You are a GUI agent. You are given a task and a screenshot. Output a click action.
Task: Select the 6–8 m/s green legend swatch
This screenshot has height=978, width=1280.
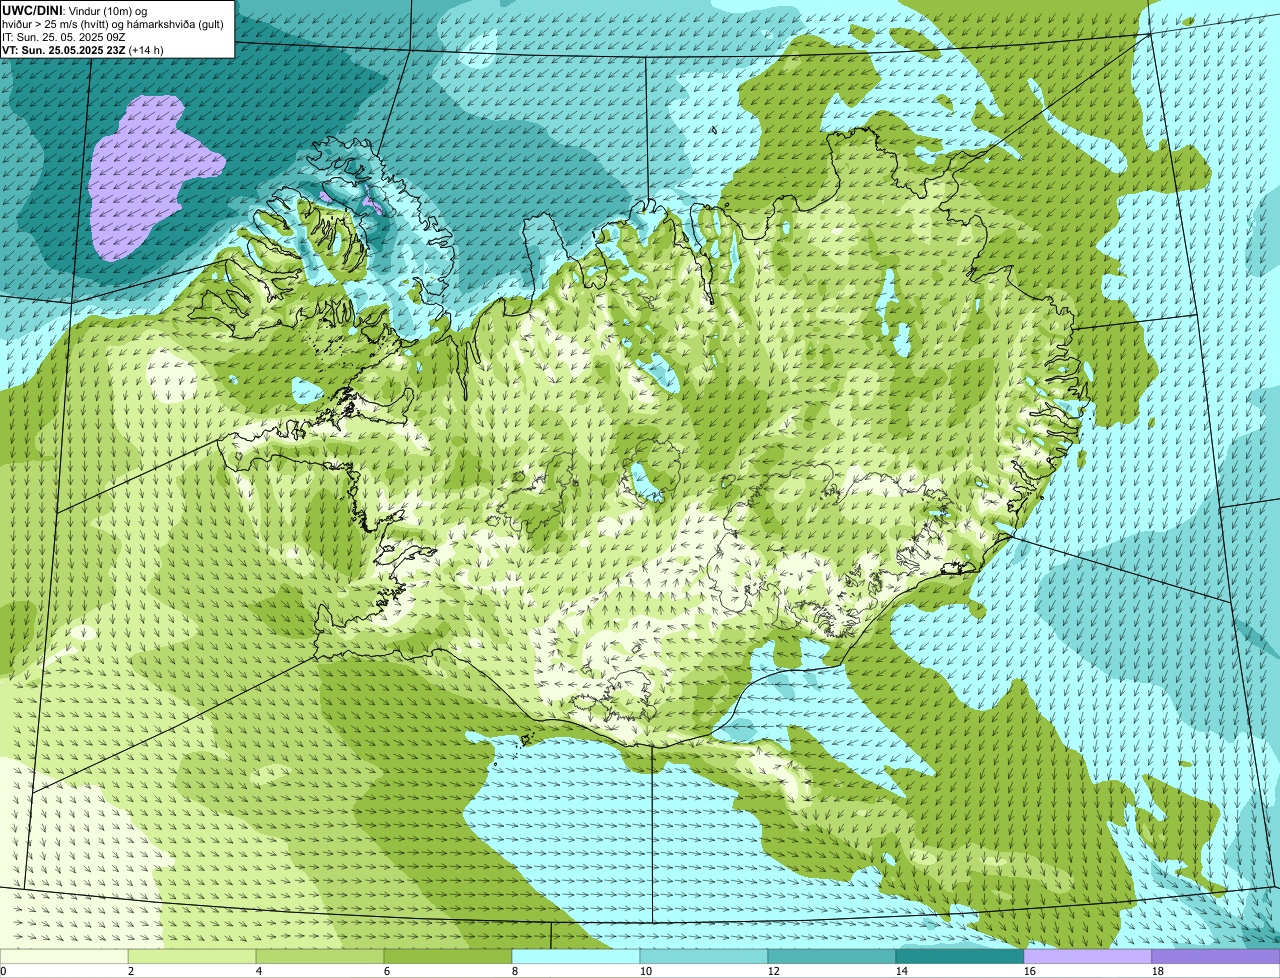(x=448, y=956)
